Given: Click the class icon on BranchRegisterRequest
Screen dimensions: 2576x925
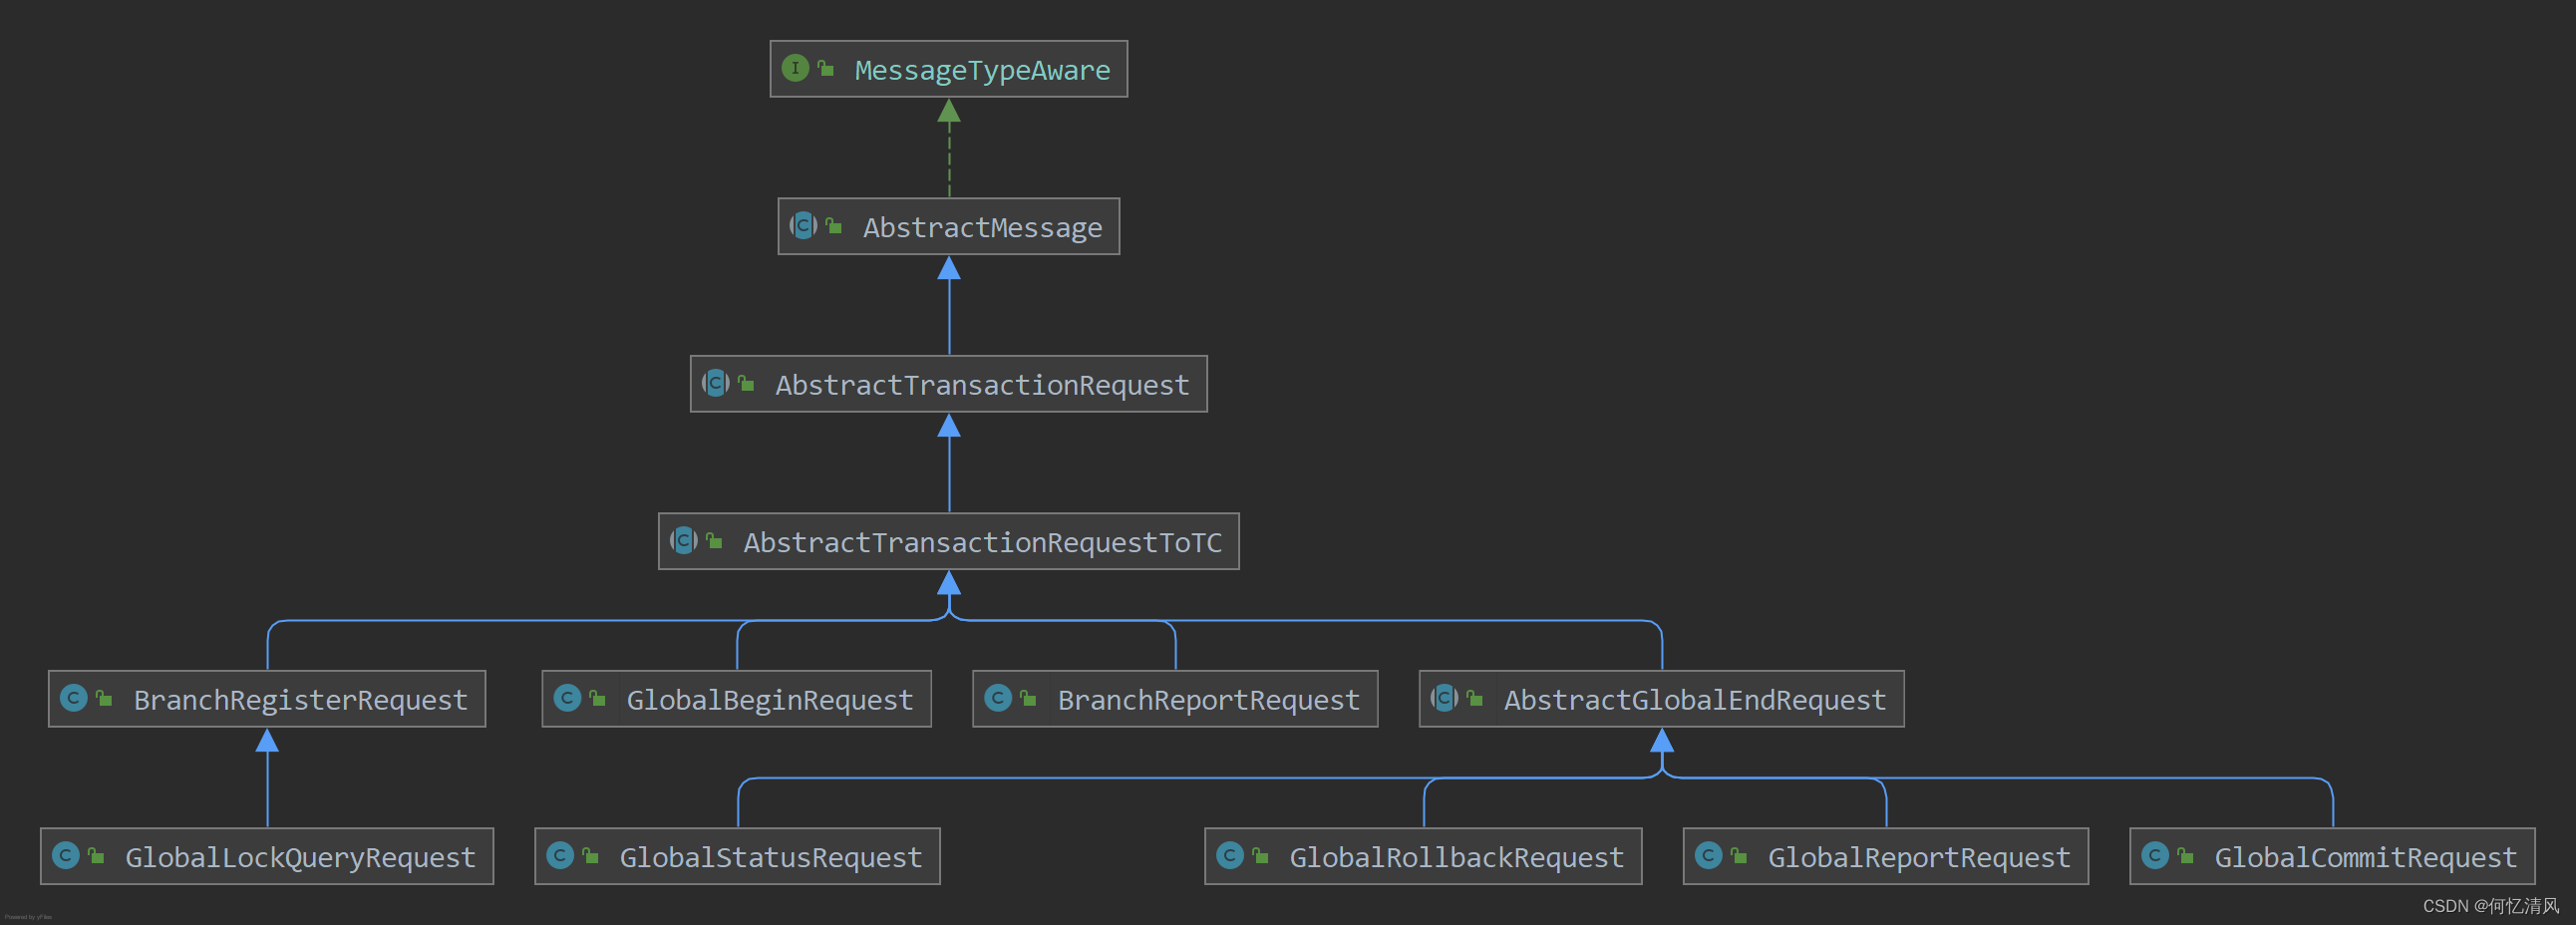Looking at the screenshot, I should pyautogui.click(x=74, y=697).
